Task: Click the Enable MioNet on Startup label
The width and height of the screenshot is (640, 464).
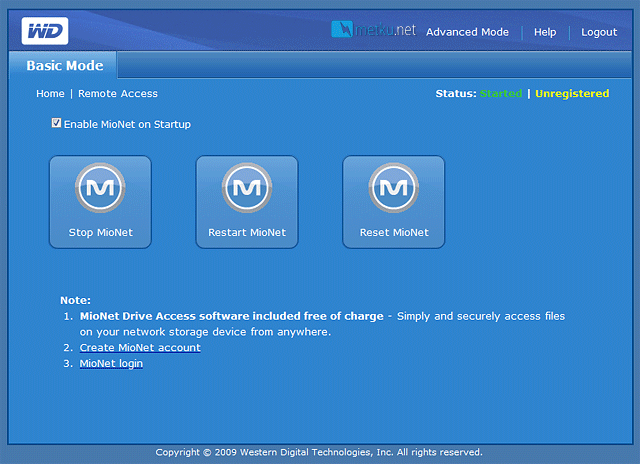Action: pyautogui.click(x=127, y=124)
